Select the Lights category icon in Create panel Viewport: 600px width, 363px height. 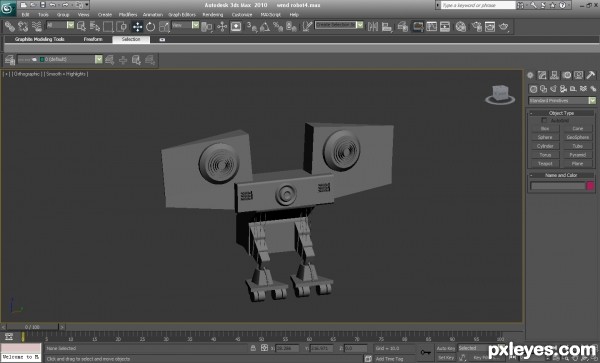553,89
